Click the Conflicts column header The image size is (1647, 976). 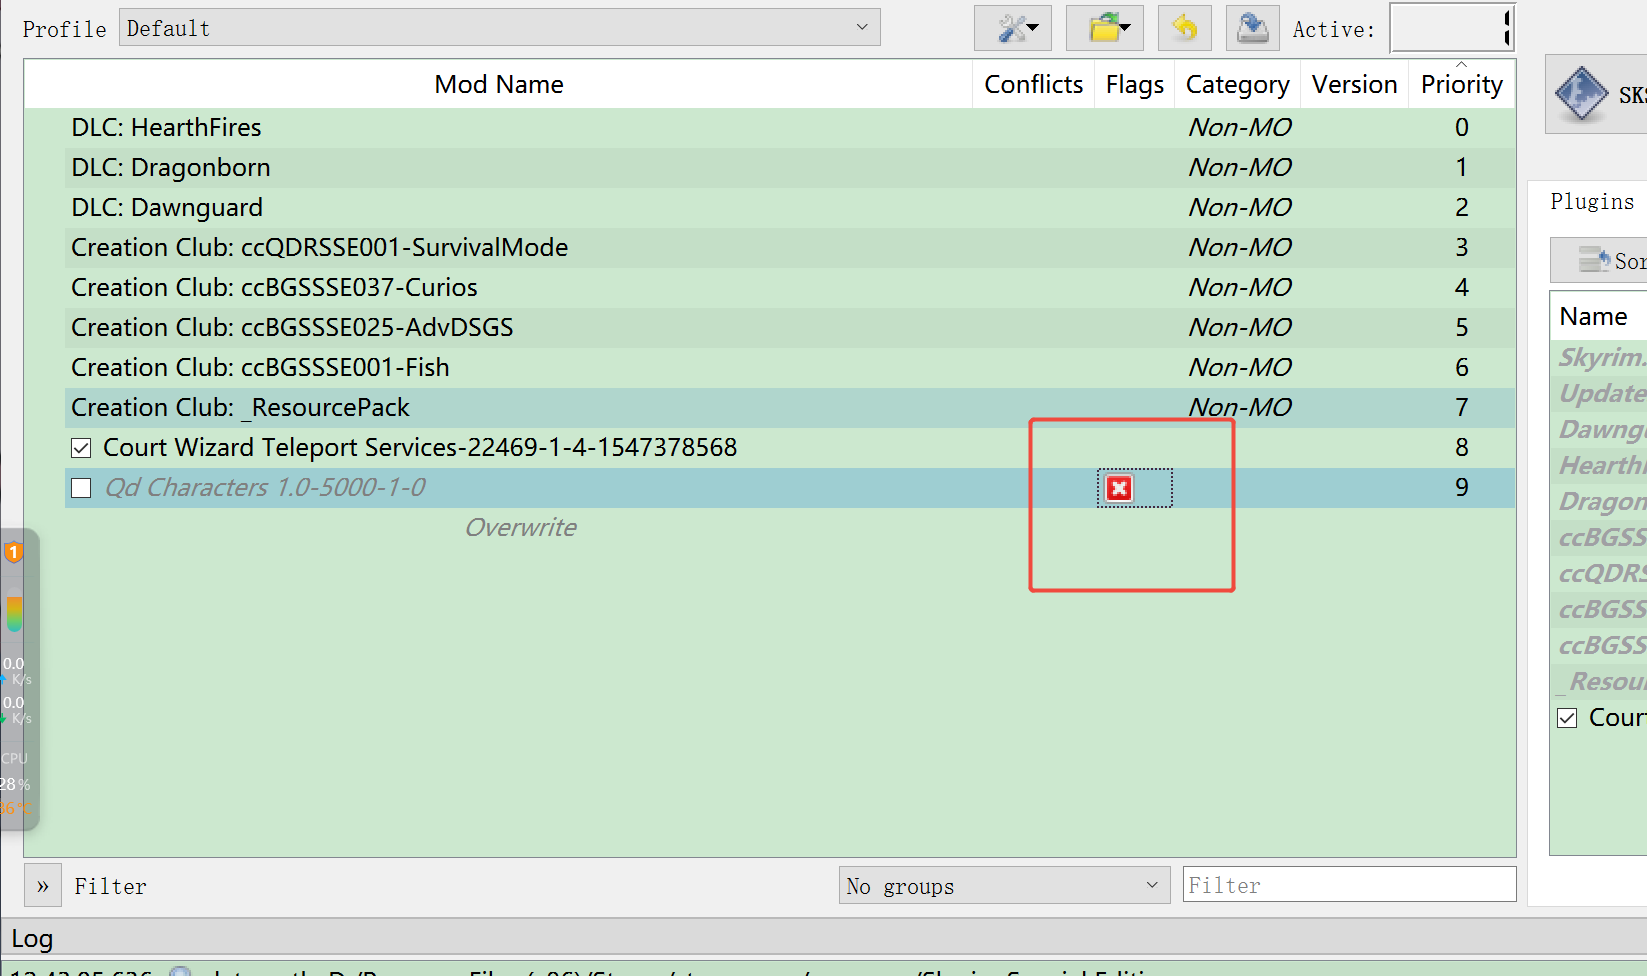1033,85
